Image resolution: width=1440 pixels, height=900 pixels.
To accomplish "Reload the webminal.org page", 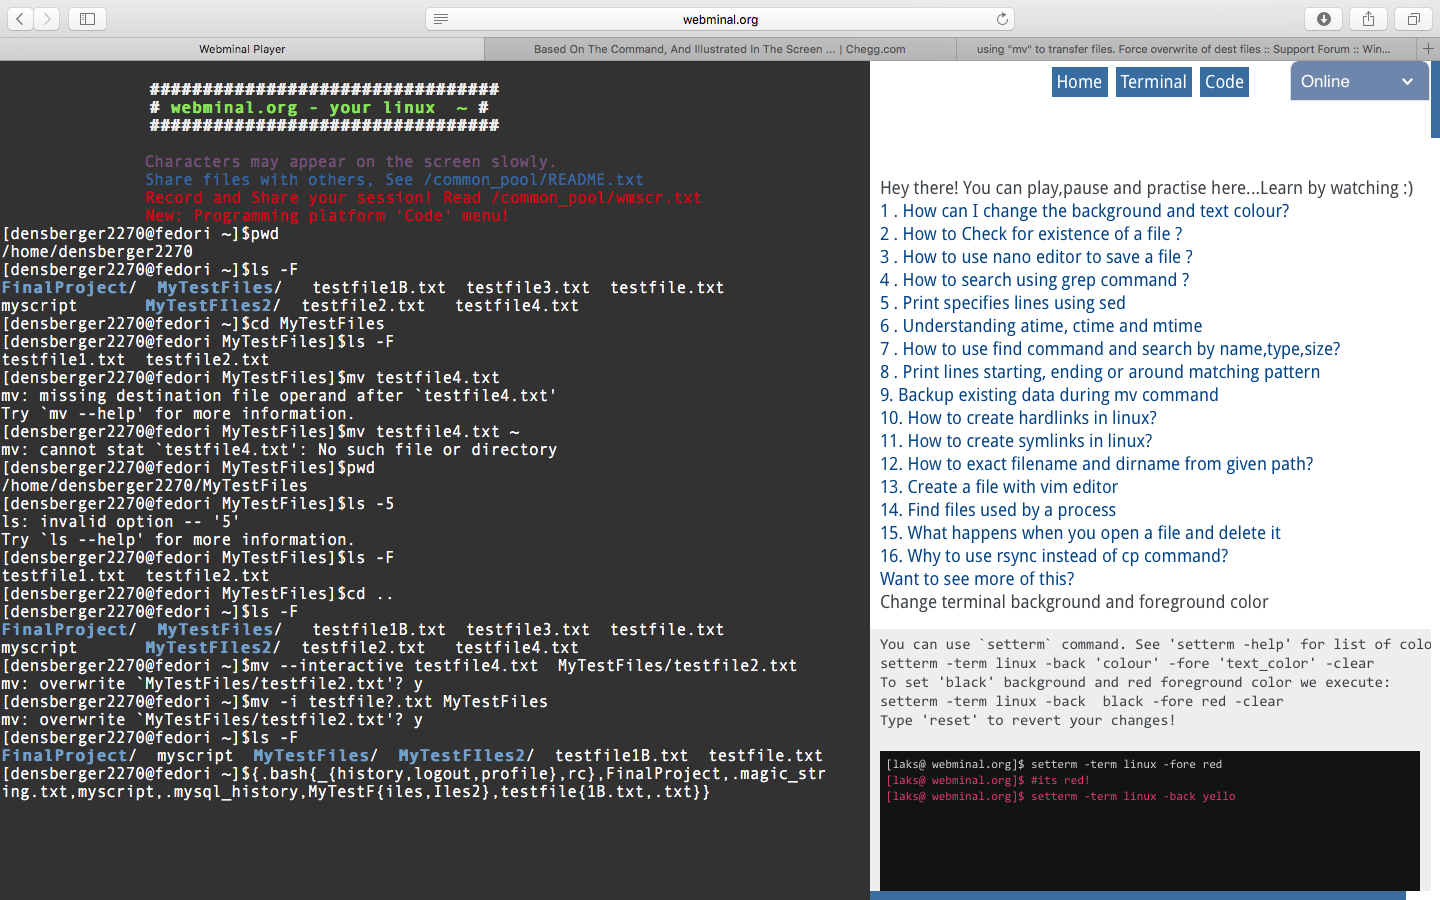I will tap(1002, 19).
